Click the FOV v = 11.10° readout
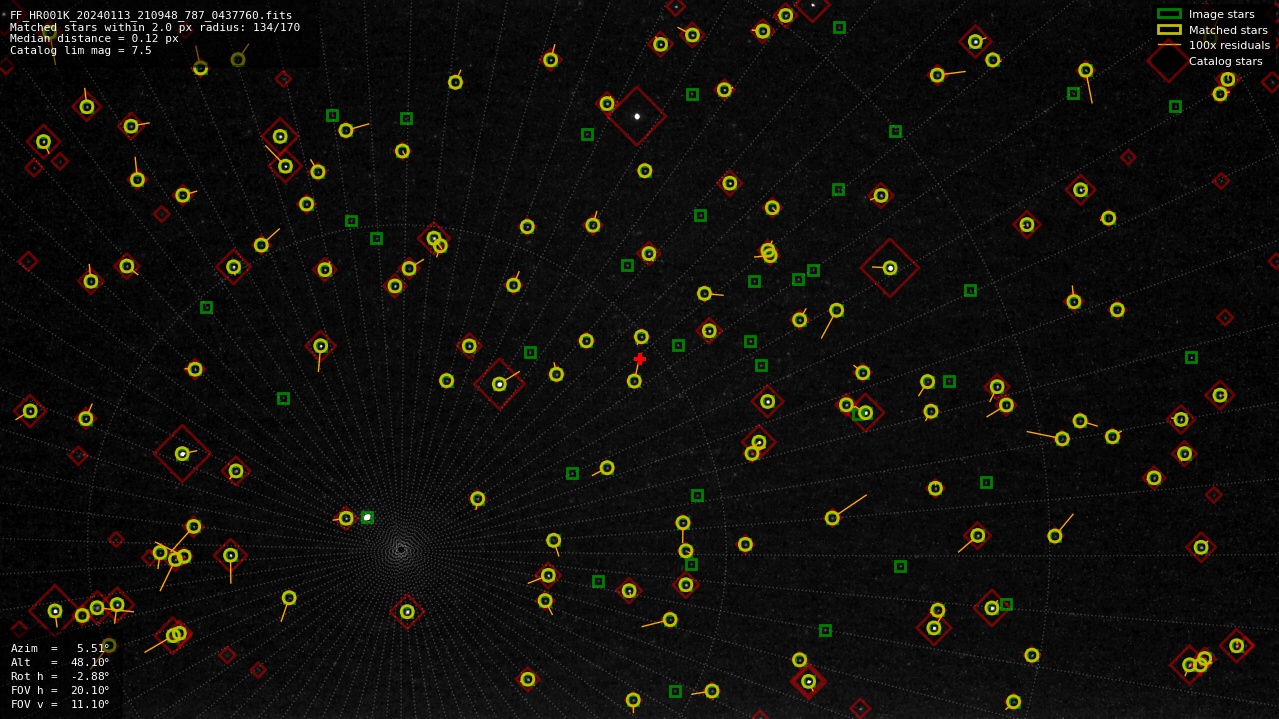 tap(60, 704)
